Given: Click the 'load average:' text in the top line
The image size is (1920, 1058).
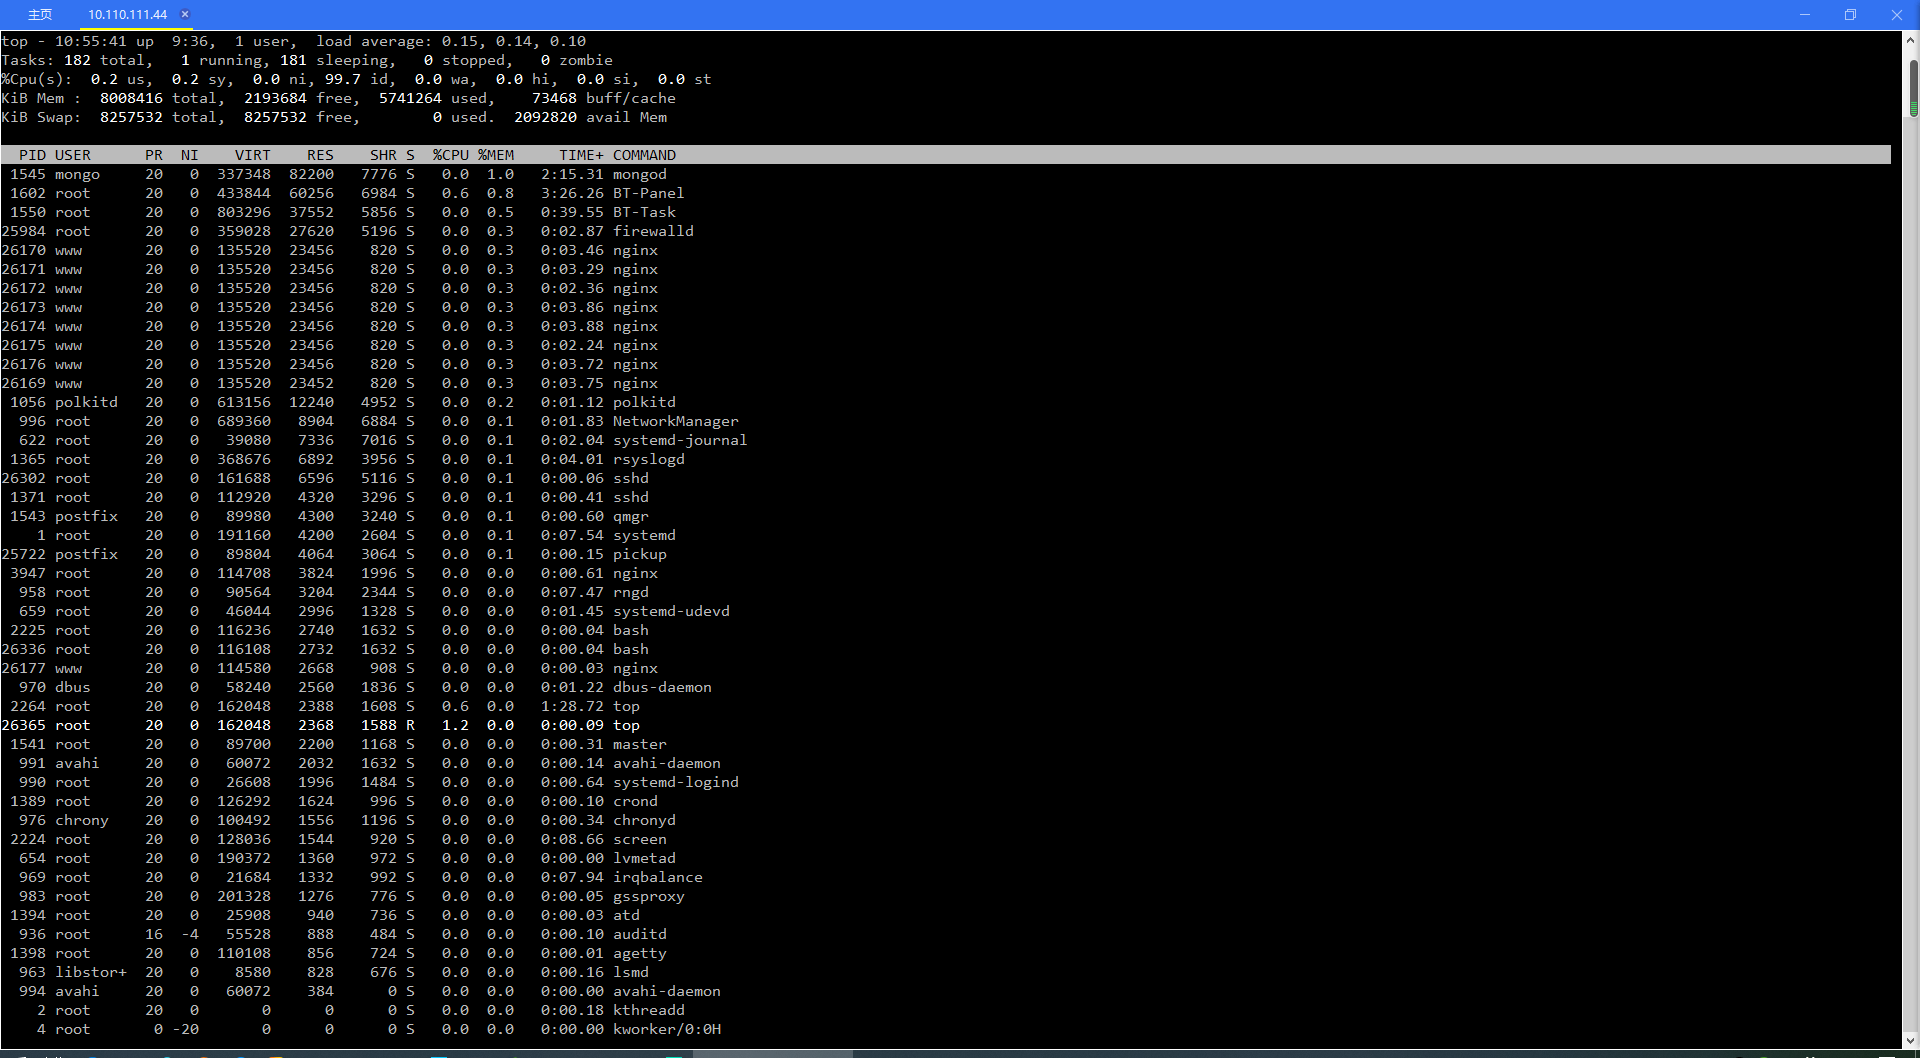Looking at the screenshot, I should pos(374,41).
